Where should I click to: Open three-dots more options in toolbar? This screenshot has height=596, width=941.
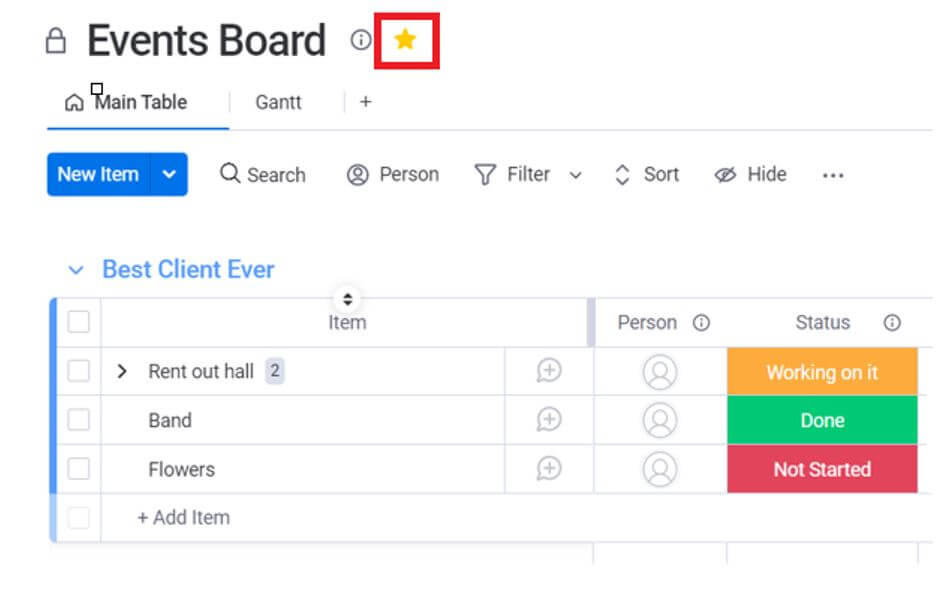tap(833, 175)
